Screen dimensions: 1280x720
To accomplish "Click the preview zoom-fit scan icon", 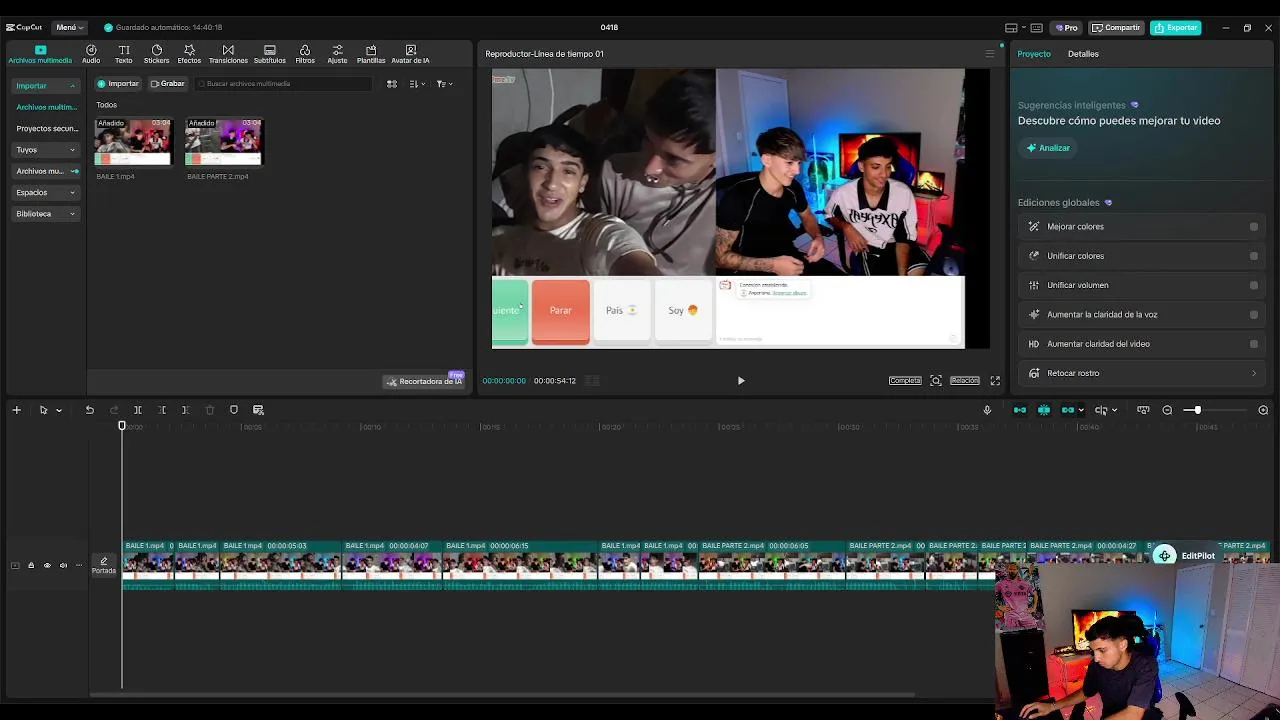I will pyautogui.click(x=936, y=381).
